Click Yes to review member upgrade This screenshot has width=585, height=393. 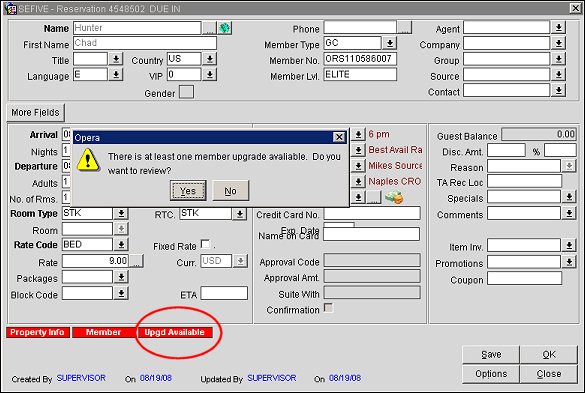[x=188, y=191]
